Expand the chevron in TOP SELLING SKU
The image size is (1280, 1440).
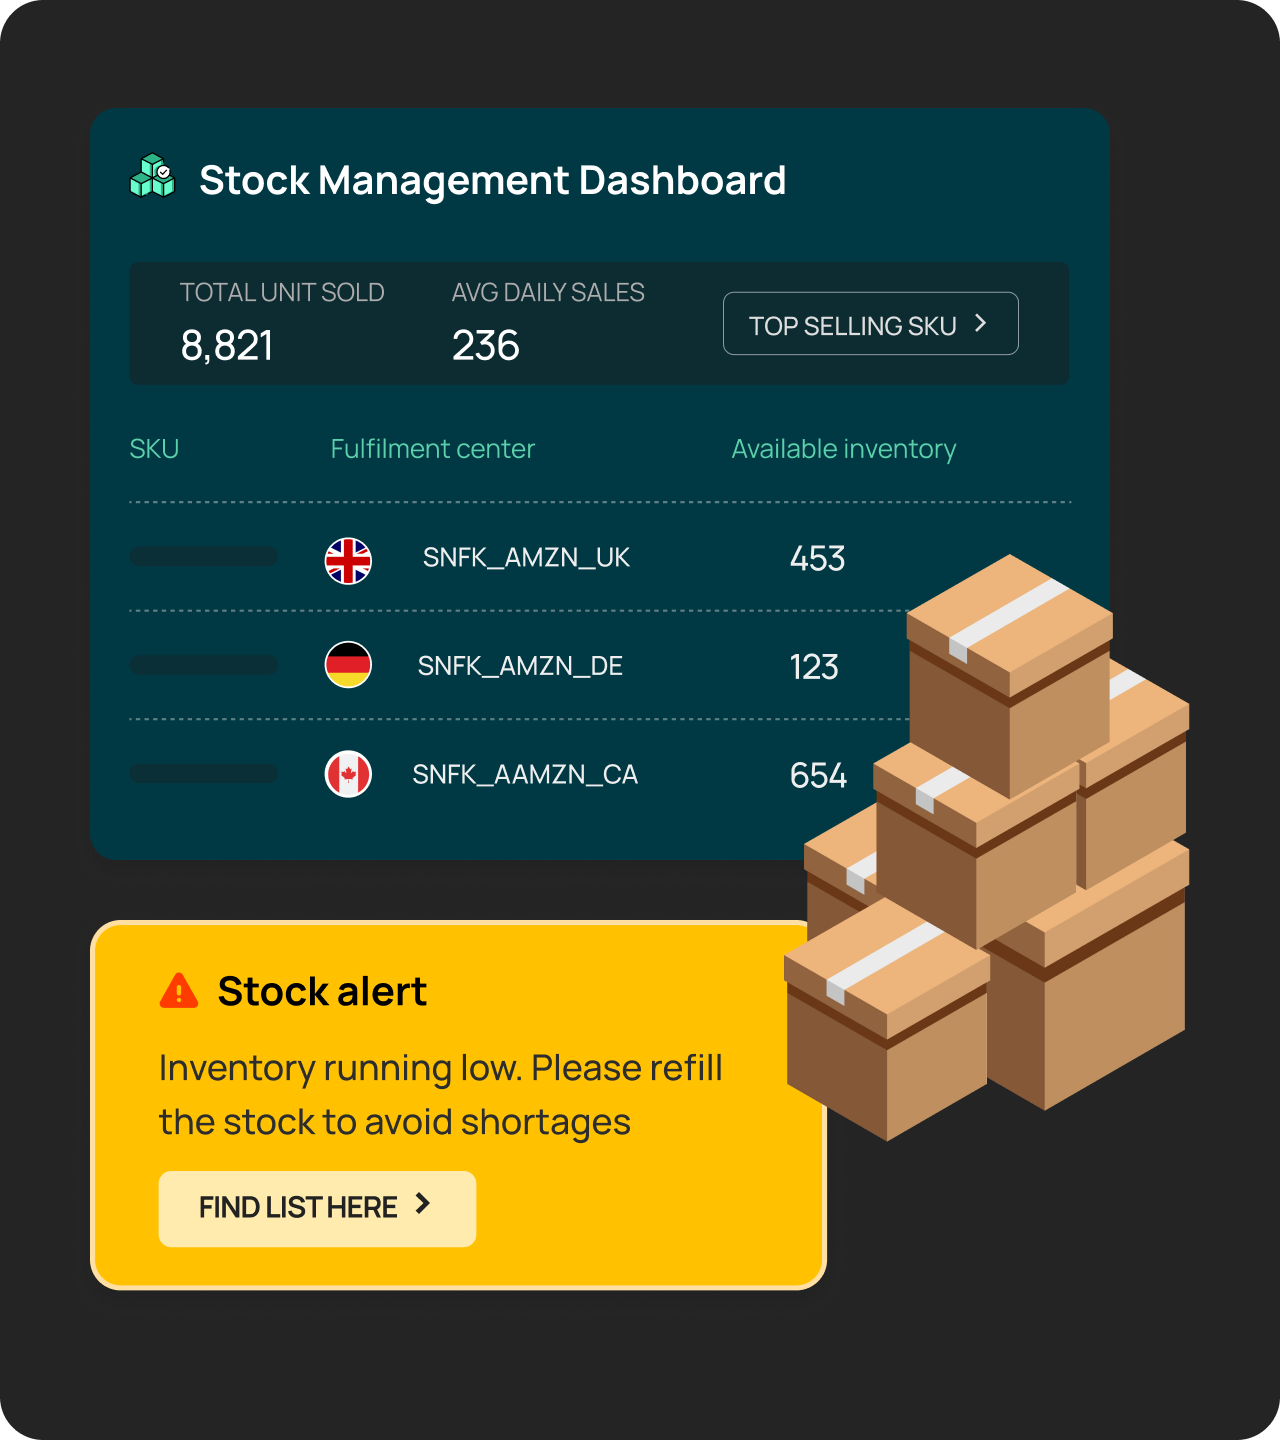[x=980, y=323]
